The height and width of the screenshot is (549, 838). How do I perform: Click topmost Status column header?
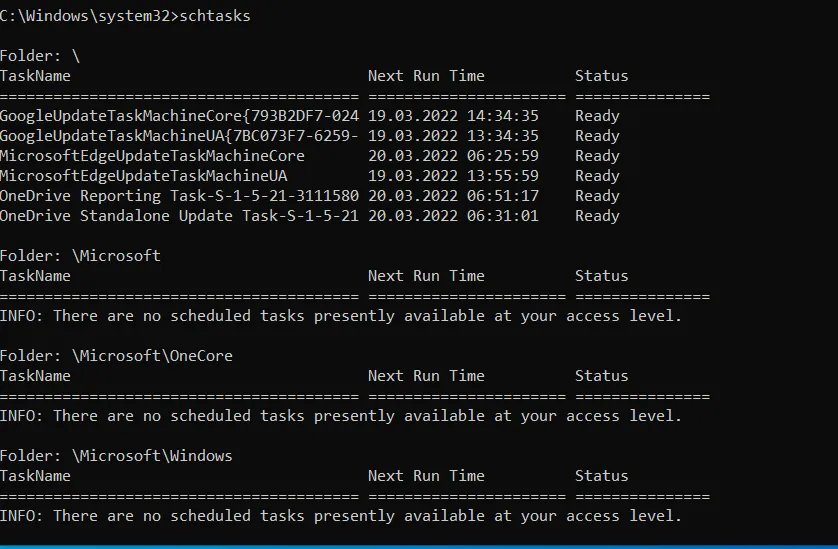(x=601, y=76)
